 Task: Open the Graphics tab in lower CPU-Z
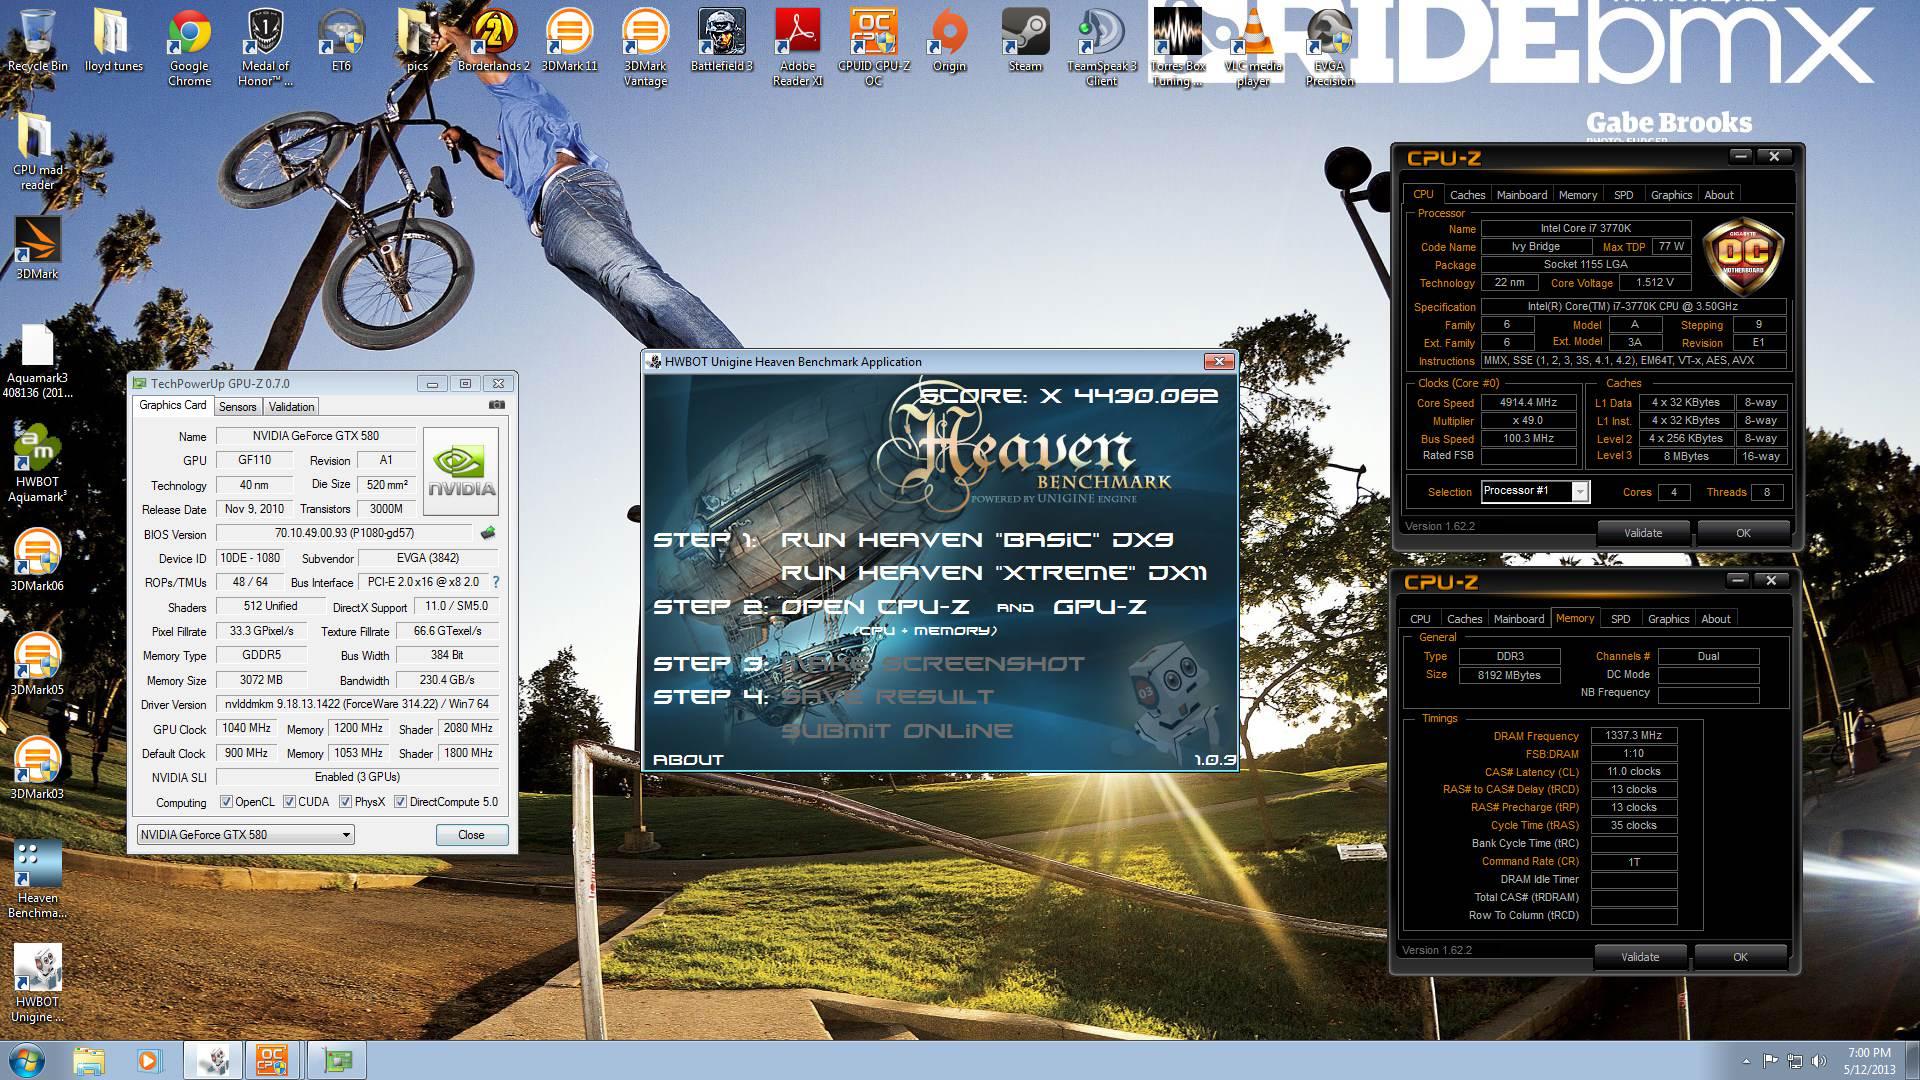tap(1668, 619)
